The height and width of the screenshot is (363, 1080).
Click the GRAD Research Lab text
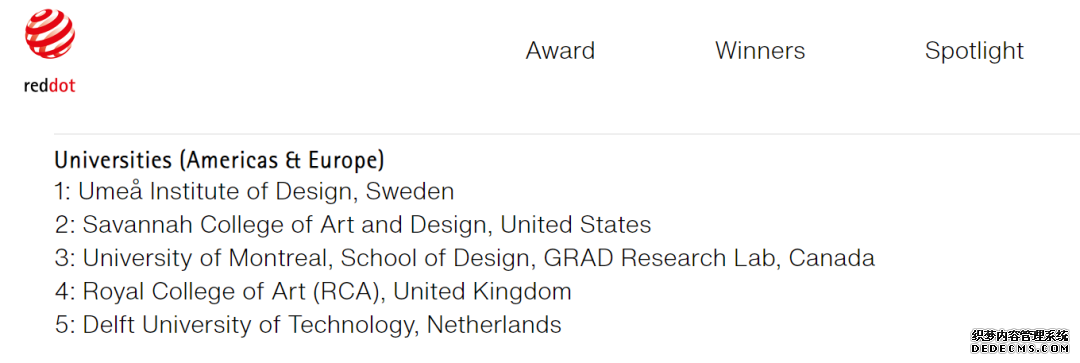tap(661, 258)
